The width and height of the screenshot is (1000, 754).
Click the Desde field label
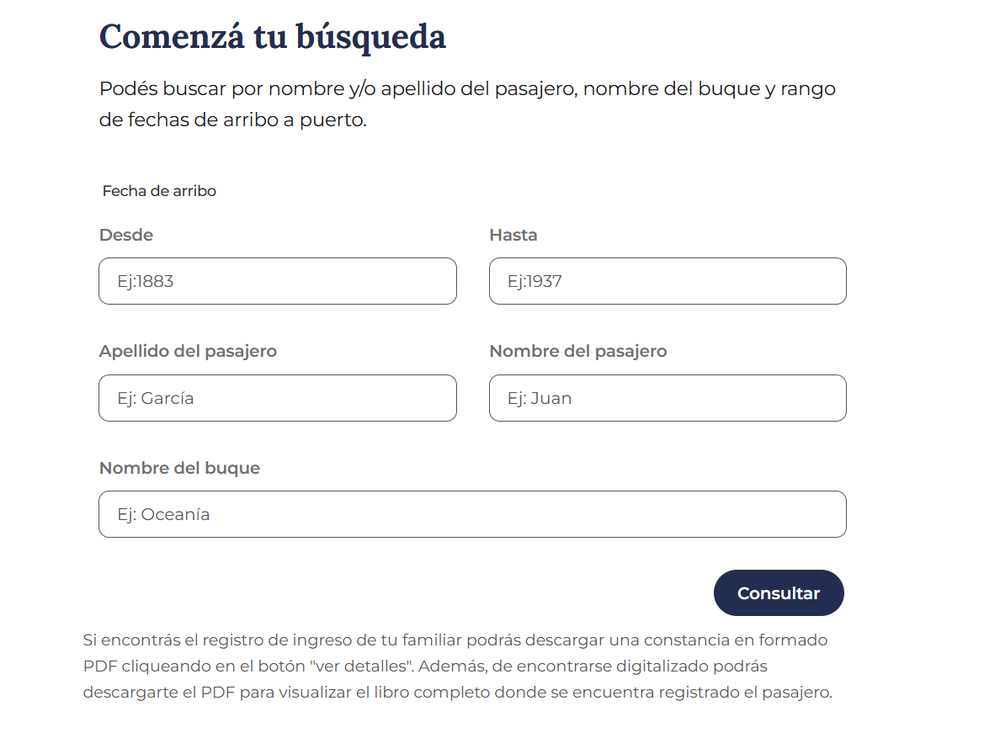point(126,235)
